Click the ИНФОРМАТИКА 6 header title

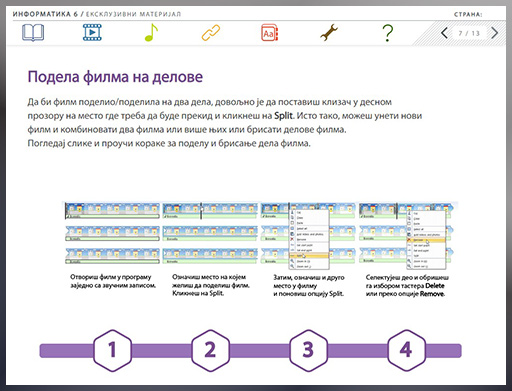click(45, 14)
